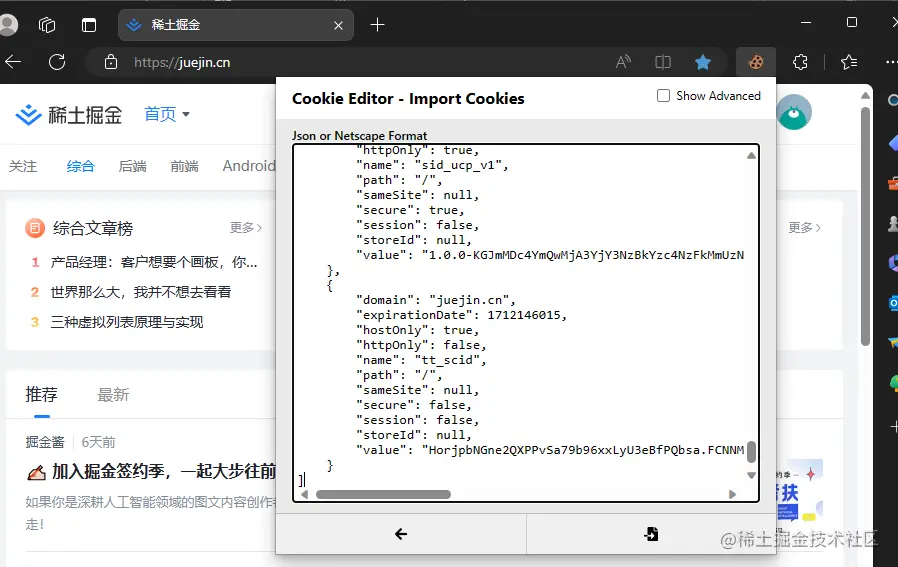Screen dimensions: 898x567
Task: Click the sidebar add plus icon
Action: 893,426
